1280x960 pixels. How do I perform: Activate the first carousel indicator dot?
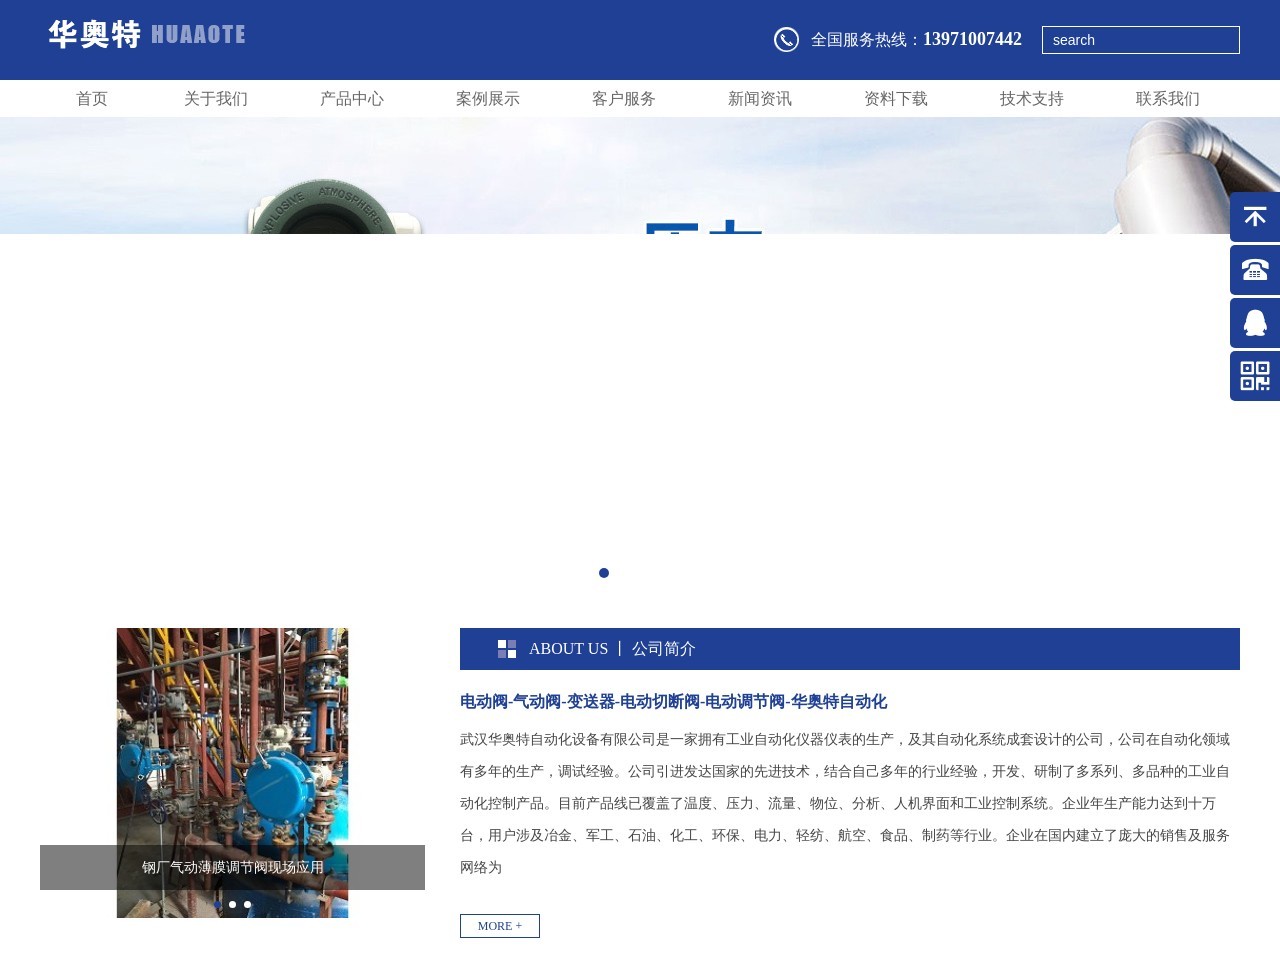217,904
